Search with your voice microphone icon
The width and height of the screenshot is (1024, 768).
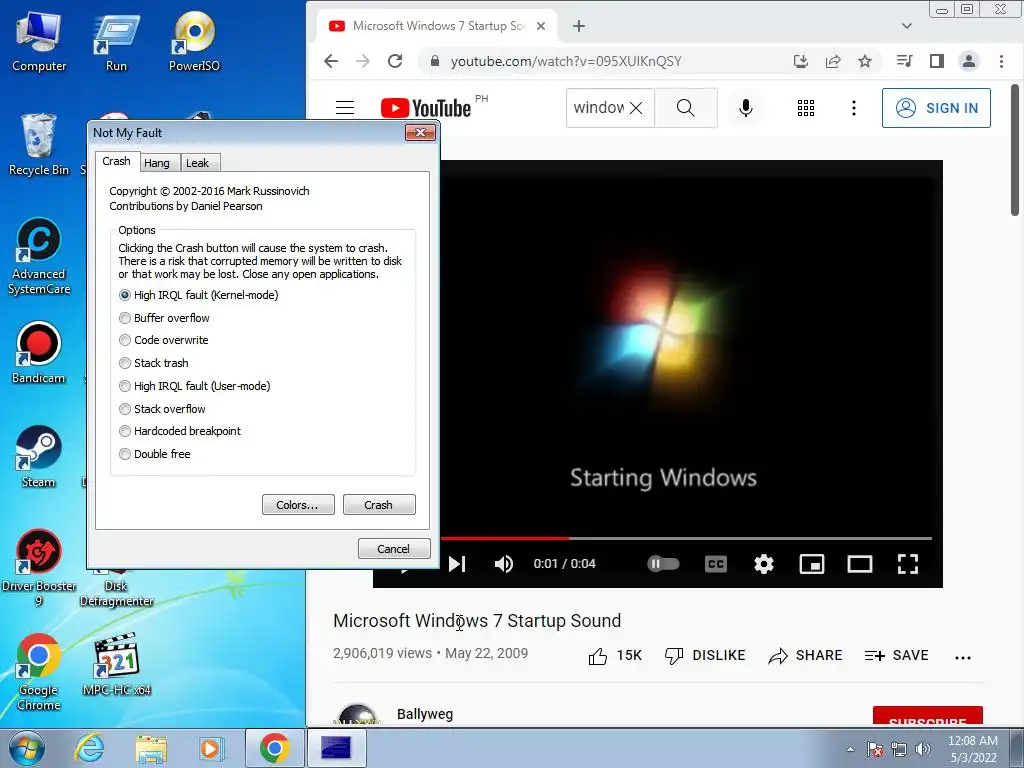click(745, 108)
